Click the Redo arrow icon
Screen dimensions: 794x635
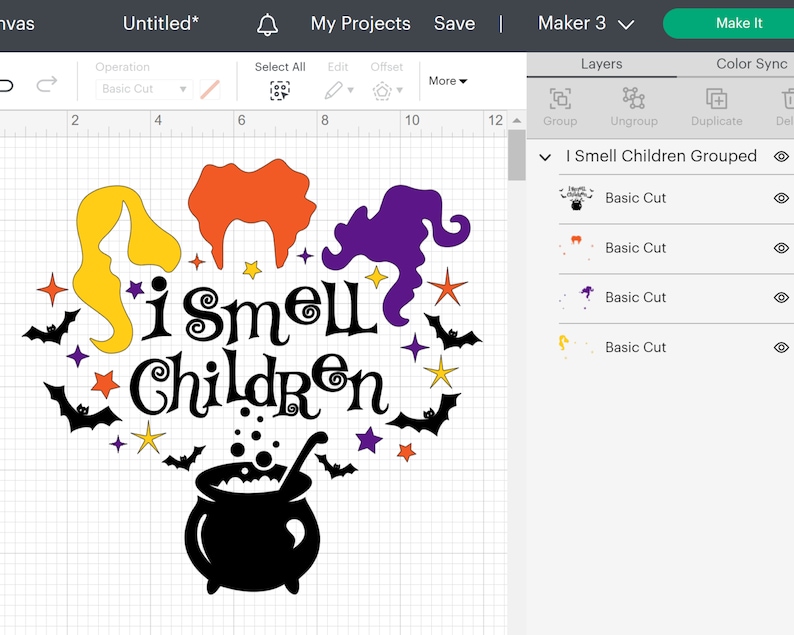click(x=47, y=84)
